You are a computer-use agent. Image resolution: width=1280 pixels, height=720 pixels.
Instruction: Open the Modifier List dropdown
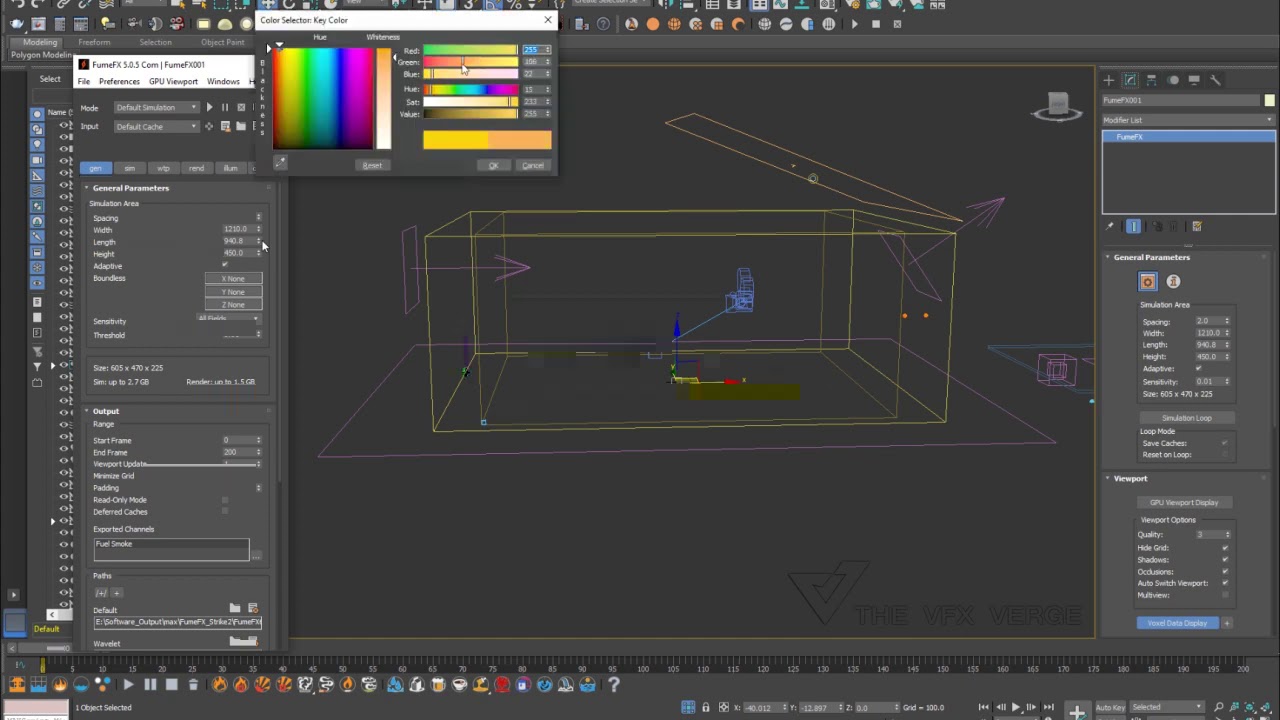point(1189,120)
